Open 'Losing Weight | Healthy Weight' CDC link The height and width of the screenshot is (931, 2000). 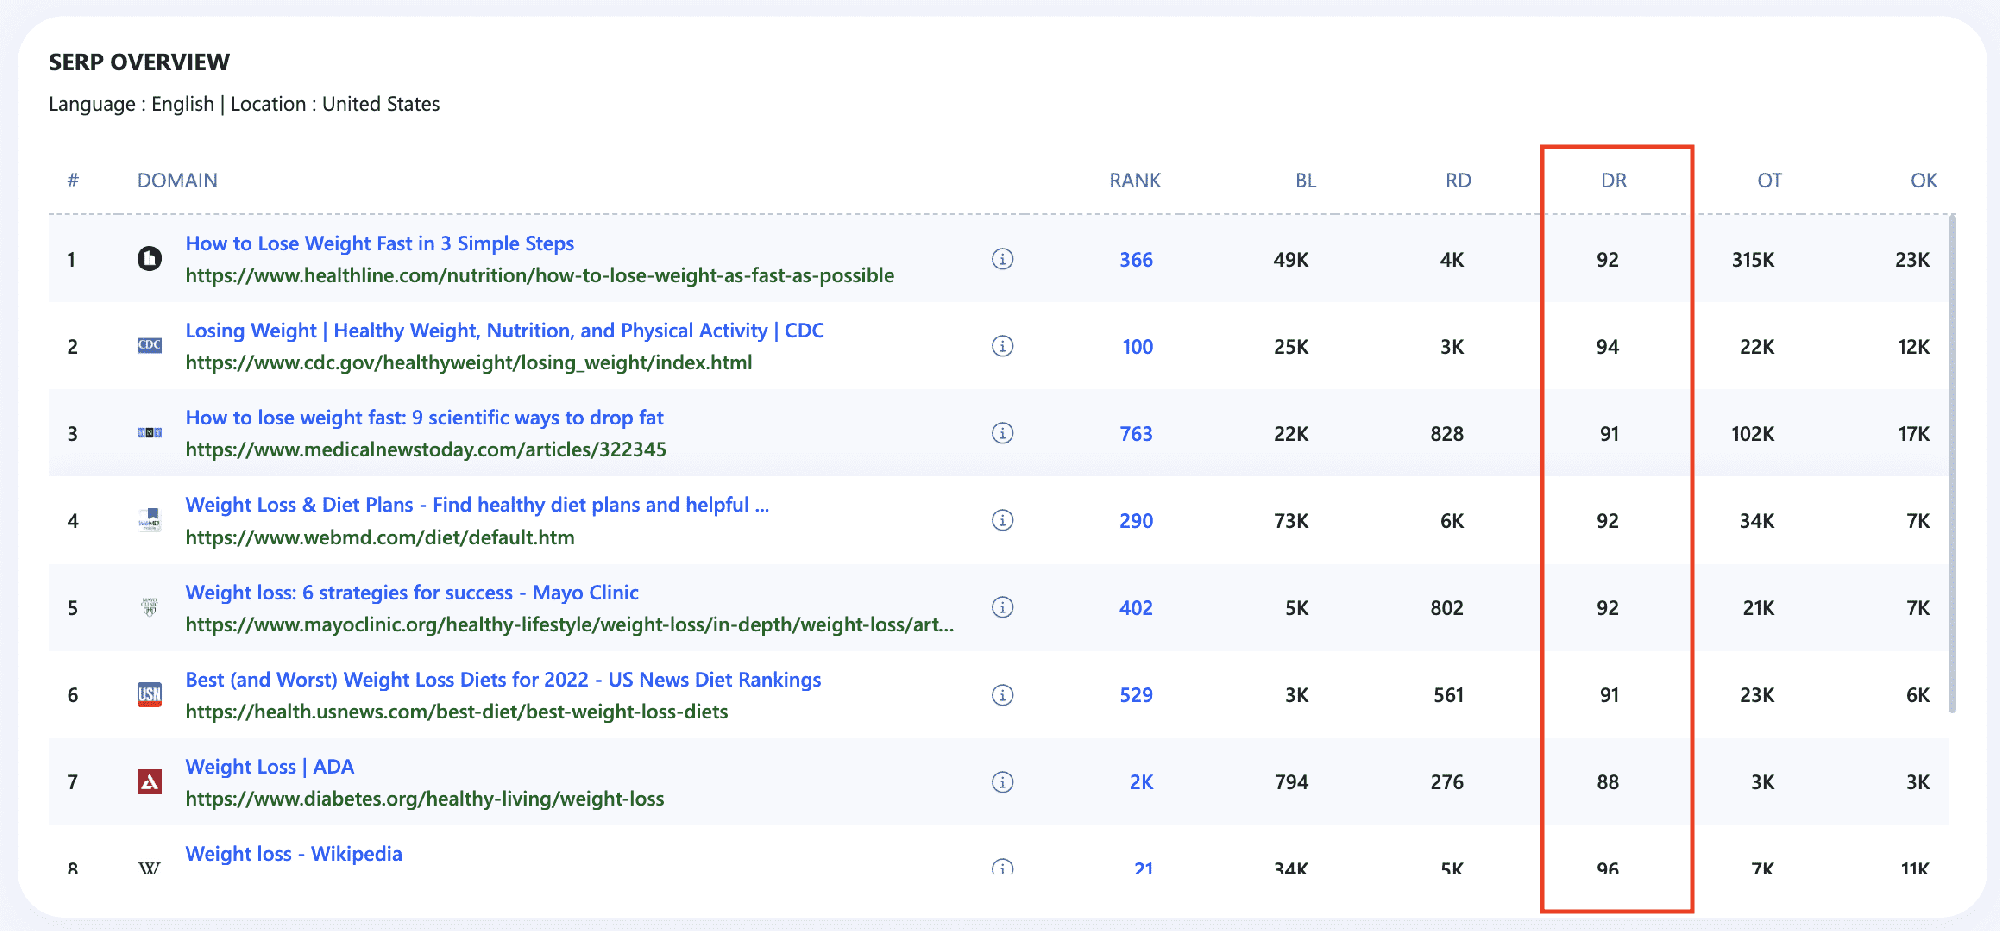[x=504, y=330]
